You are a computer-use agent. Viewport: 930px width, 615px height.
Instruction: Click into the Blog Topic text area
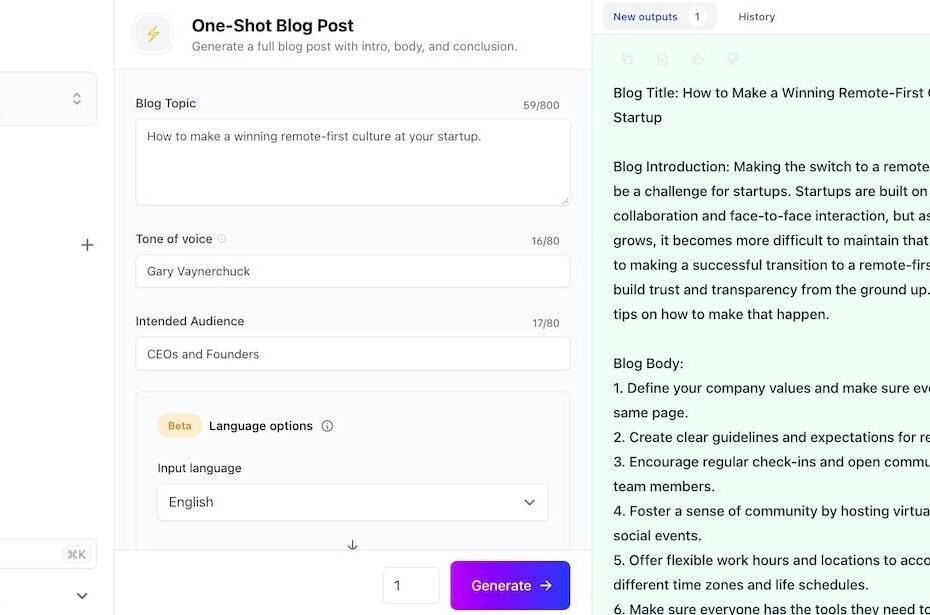pyautogui.click(x=352, y=162)
